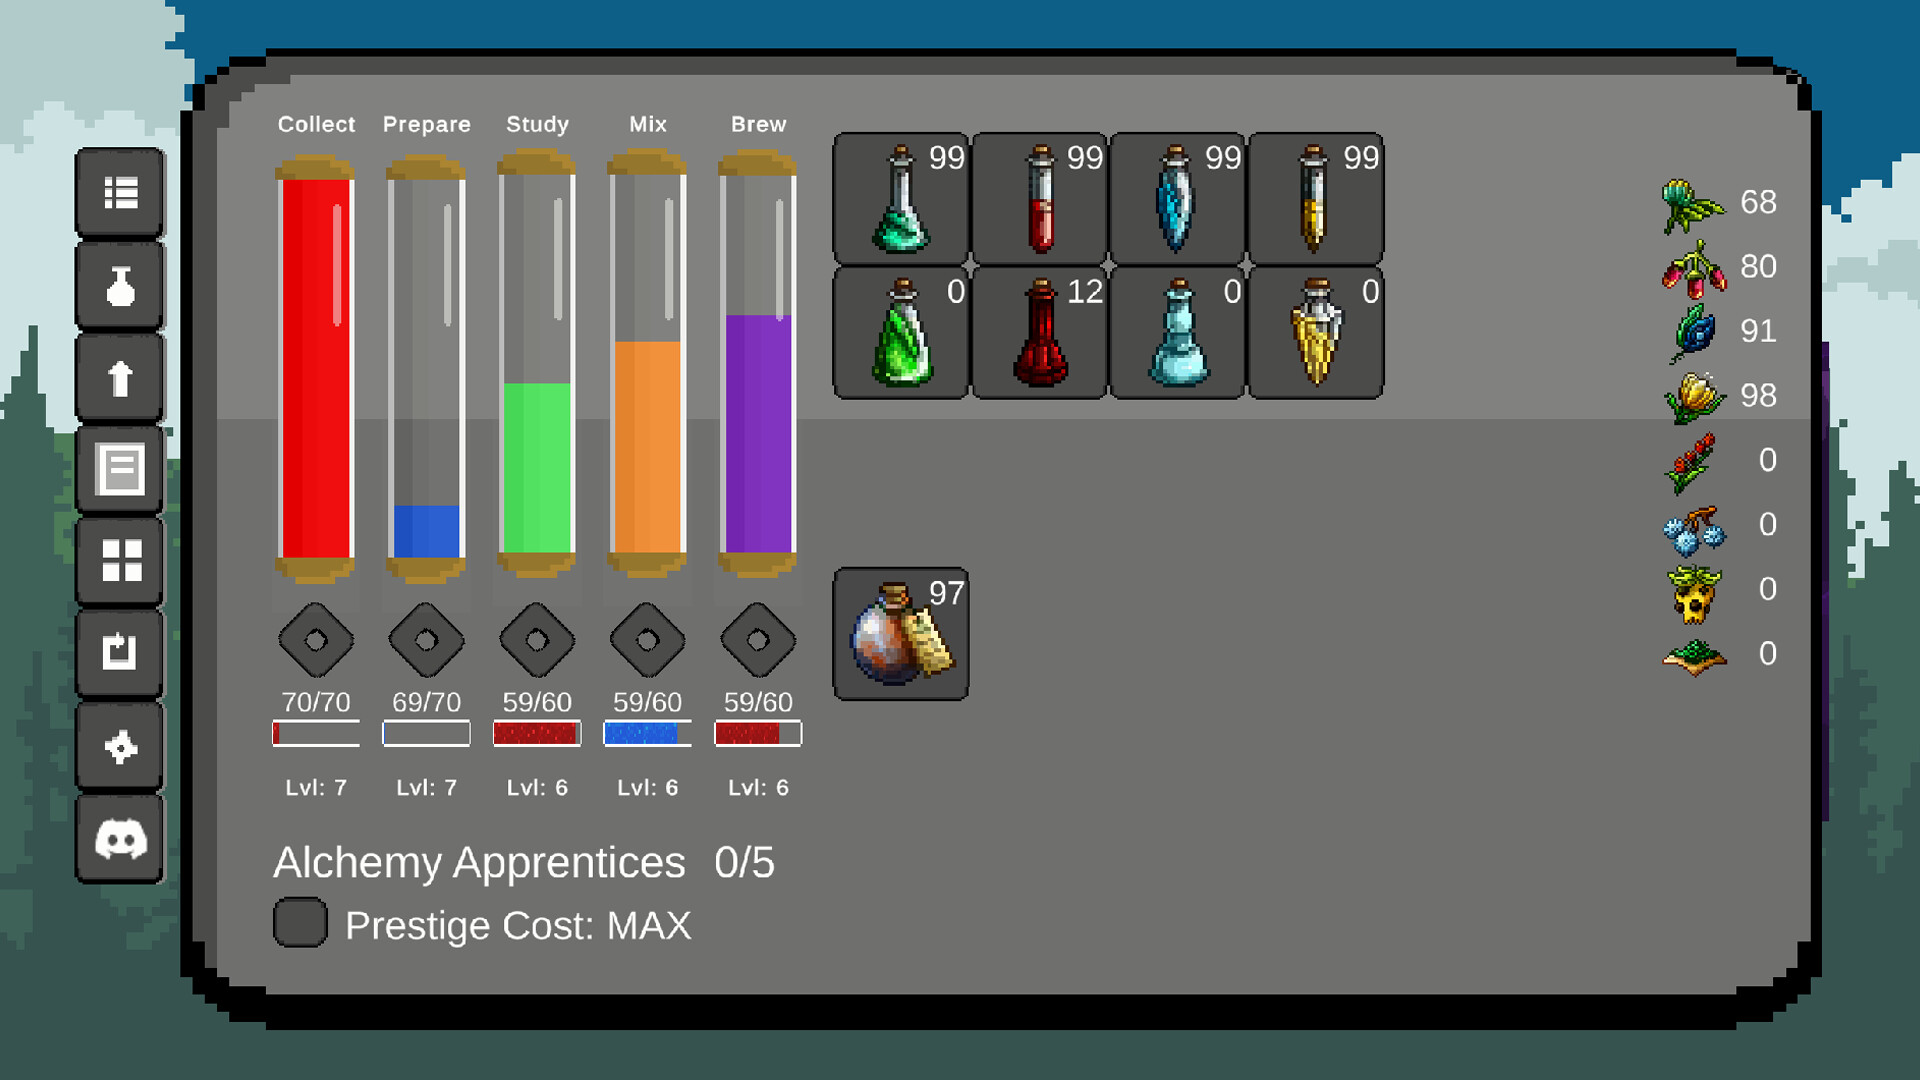1920x1080 pixels.
Task: Select the yellow flower with count 98
Action: 1694,396
